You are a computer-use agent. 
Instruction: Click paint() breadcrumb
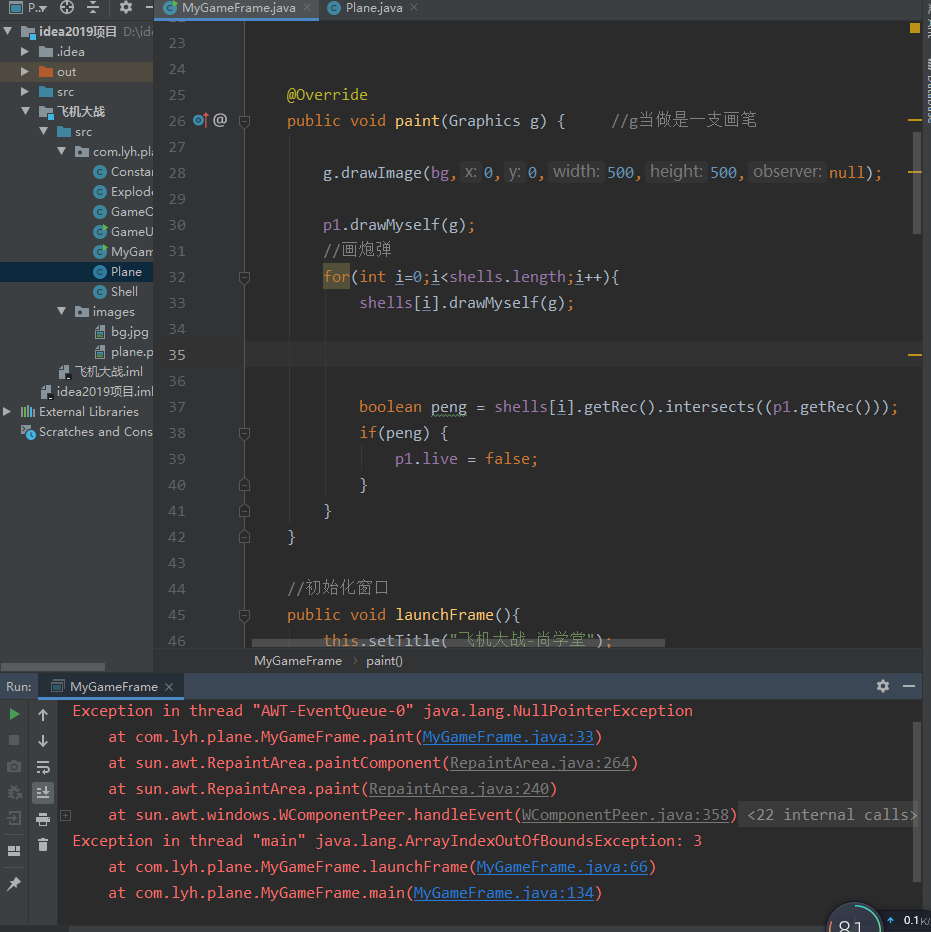coord(384,661)
